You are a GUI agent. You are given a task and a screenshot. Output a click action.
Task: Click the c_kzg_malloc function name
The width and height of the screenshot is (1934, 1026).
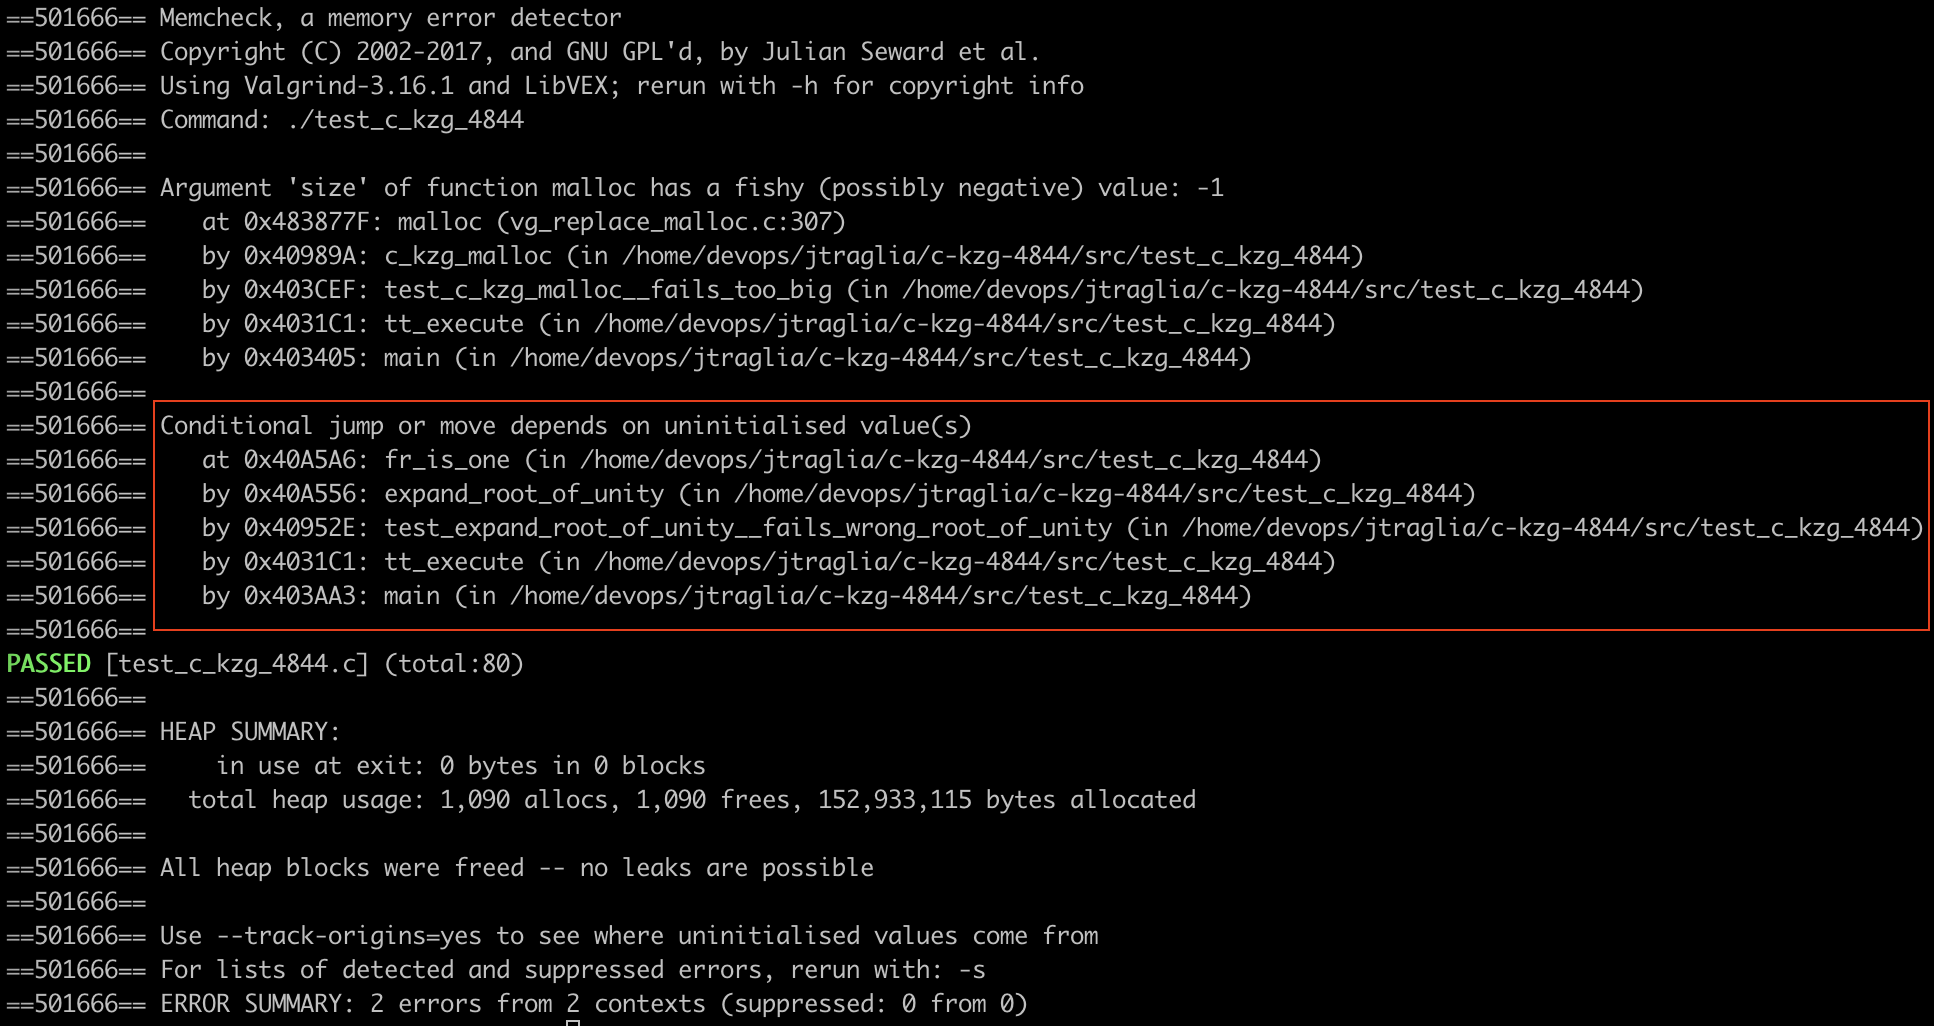467,256
